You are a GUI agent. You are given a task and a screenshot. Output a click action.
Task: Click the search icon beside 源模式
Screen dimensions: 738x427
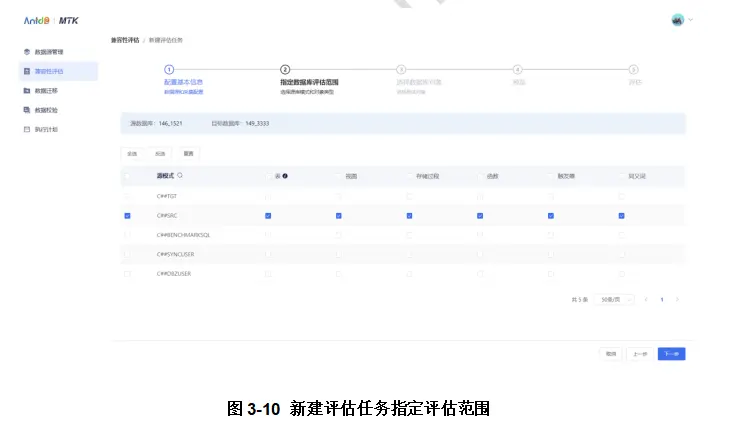coord(180,176)
